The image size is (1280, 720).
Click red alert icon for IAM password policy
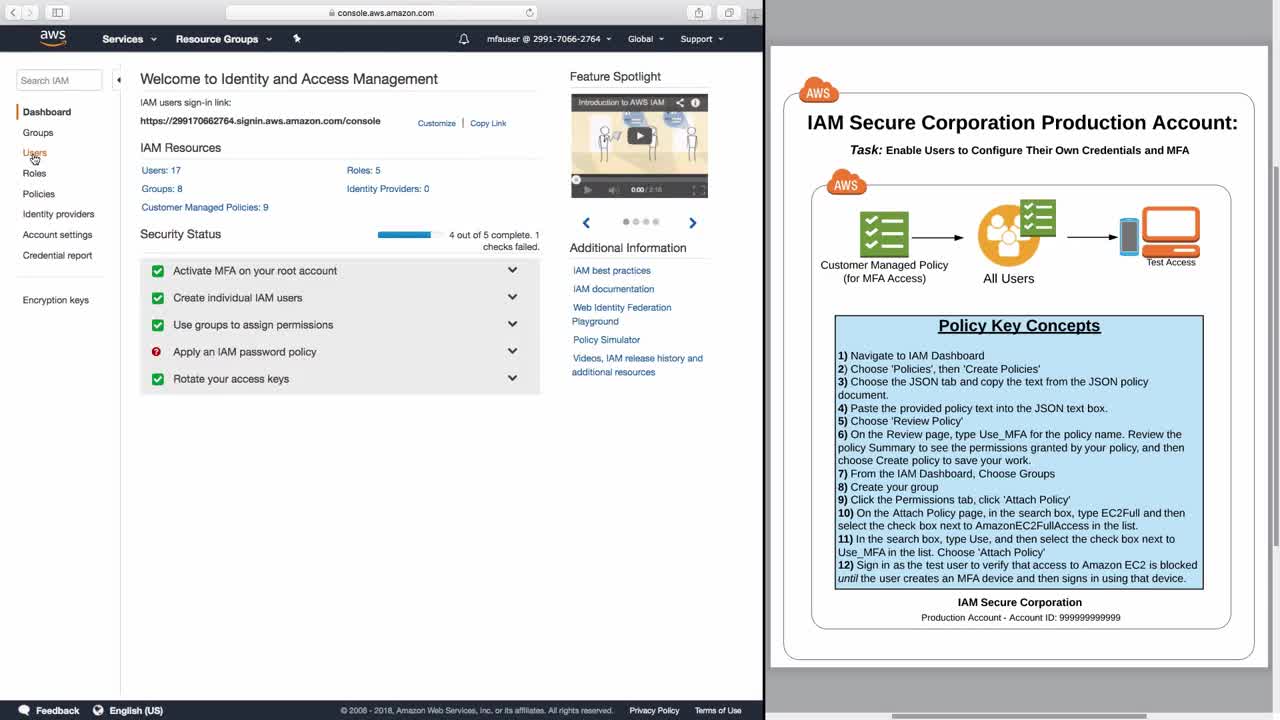pyautogui.click(x=157, y=352)
